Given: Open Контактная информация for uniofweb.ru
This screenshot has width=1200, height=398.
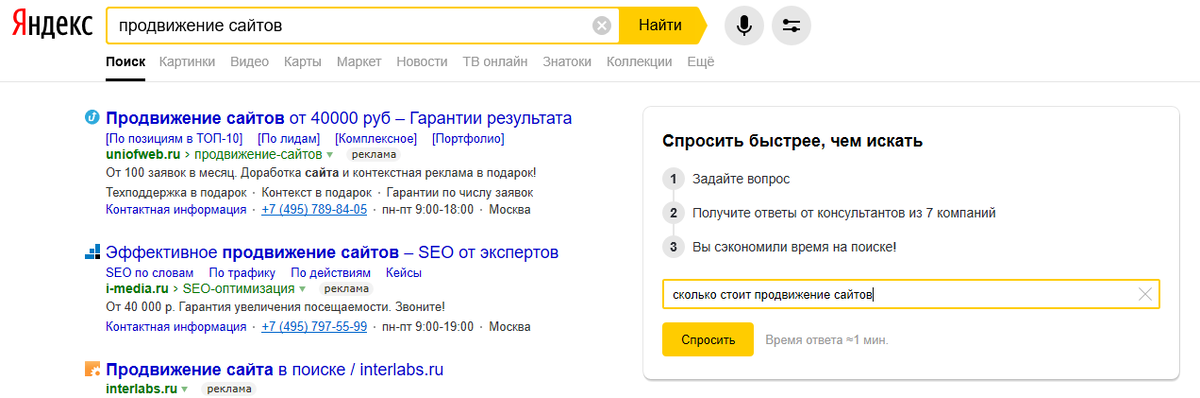Looking at the screenshot, I should click(x=176, y=209).
